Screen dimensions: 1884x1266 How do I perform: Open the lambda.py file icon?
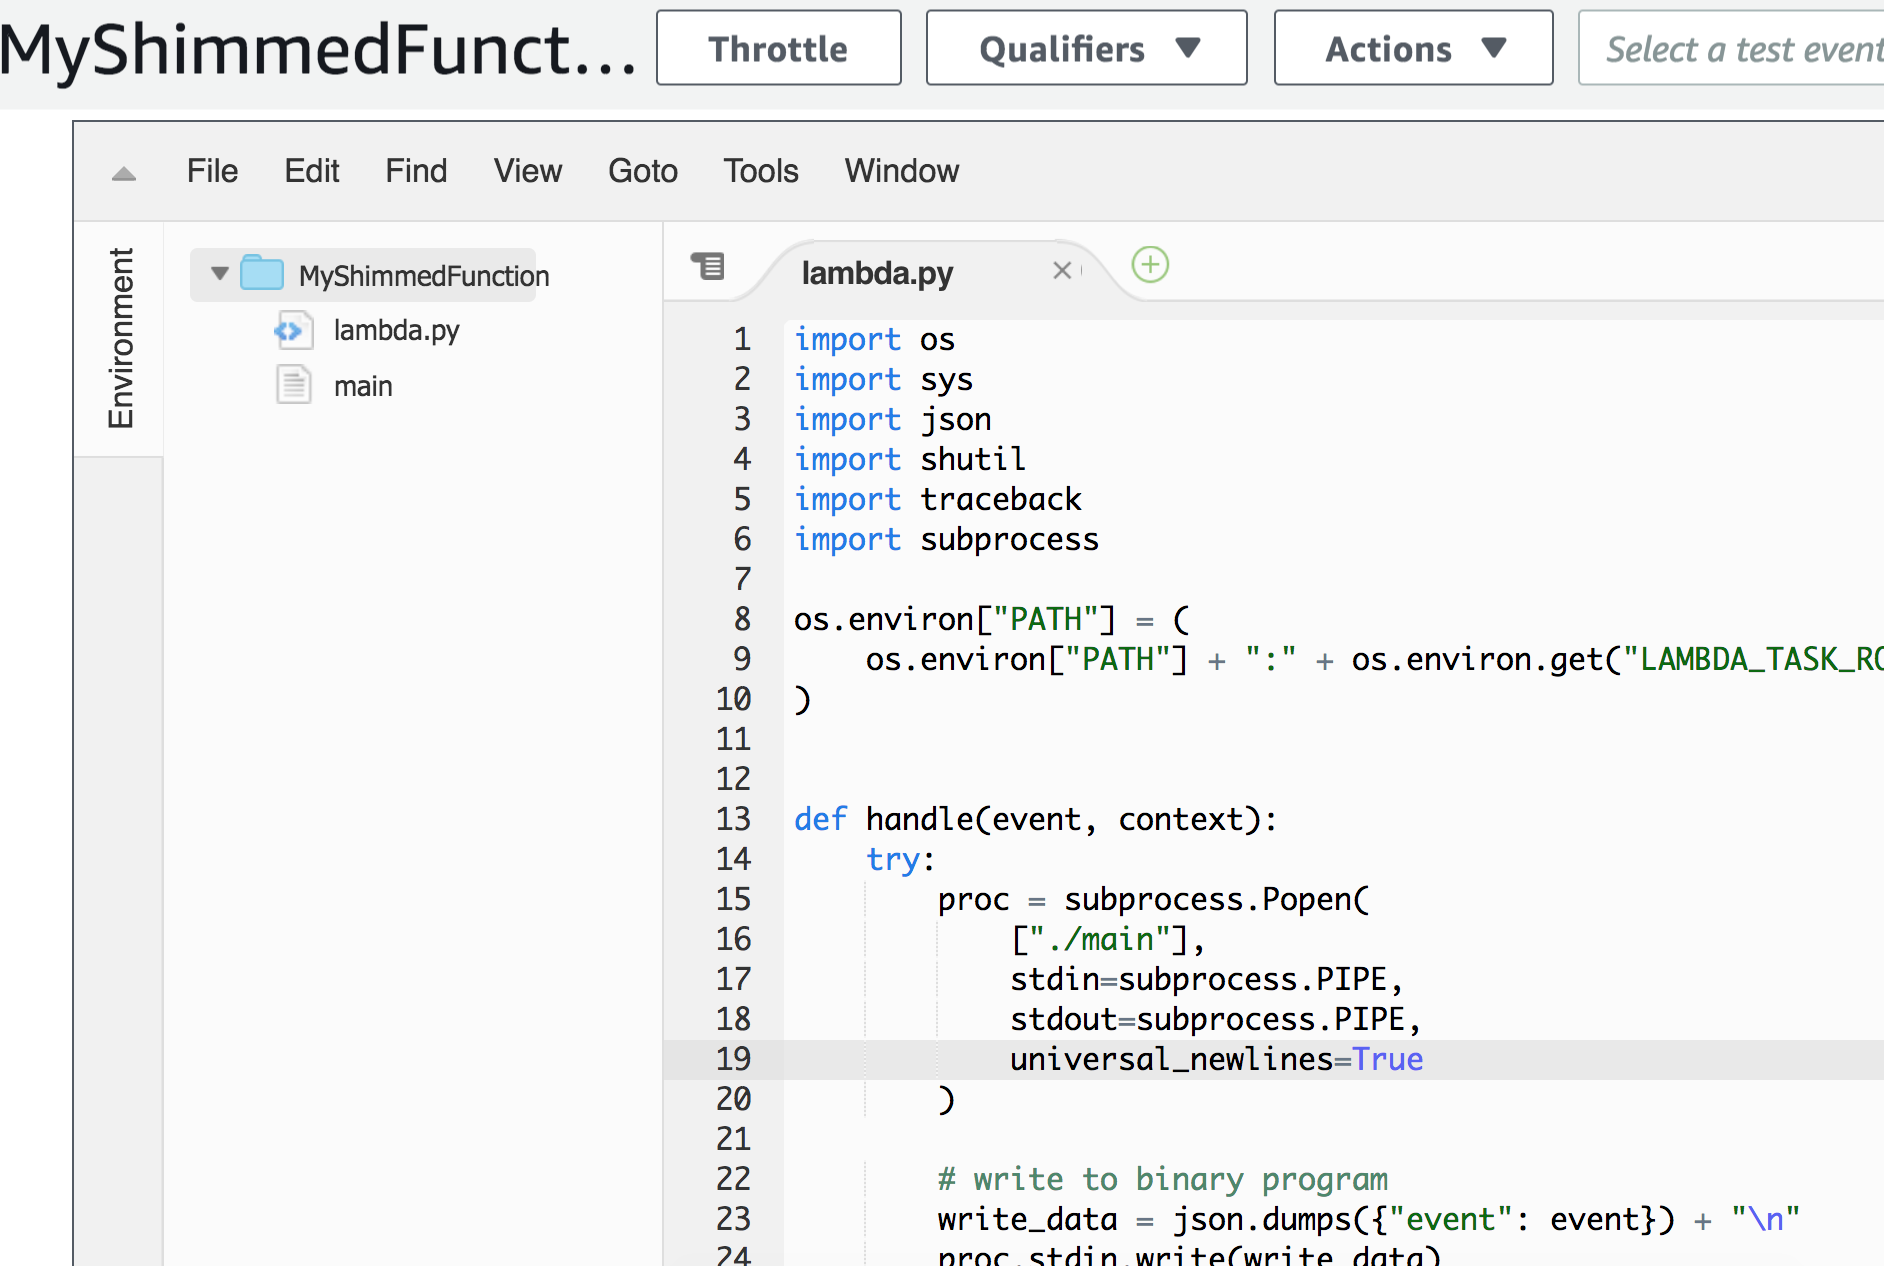pos(293,330)
